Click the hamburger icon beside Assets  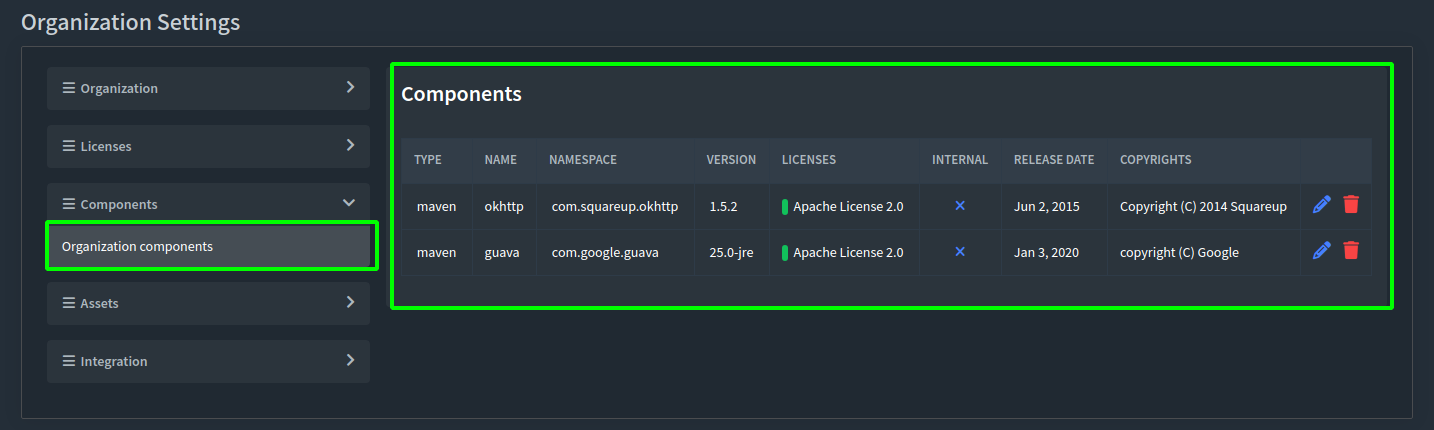[69, 303]
